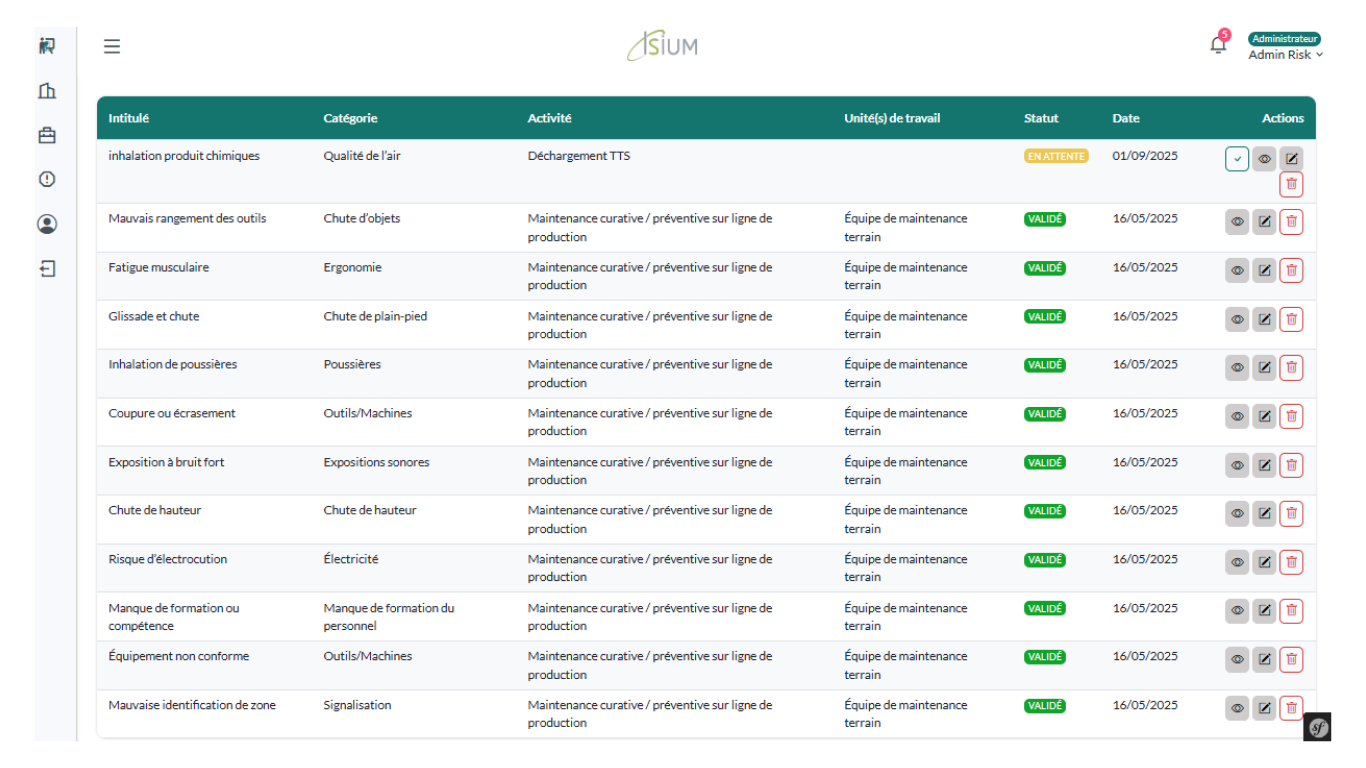Toggle the hamburger sidebar menu
The image size is (1366, 768).
click(112, 46)
